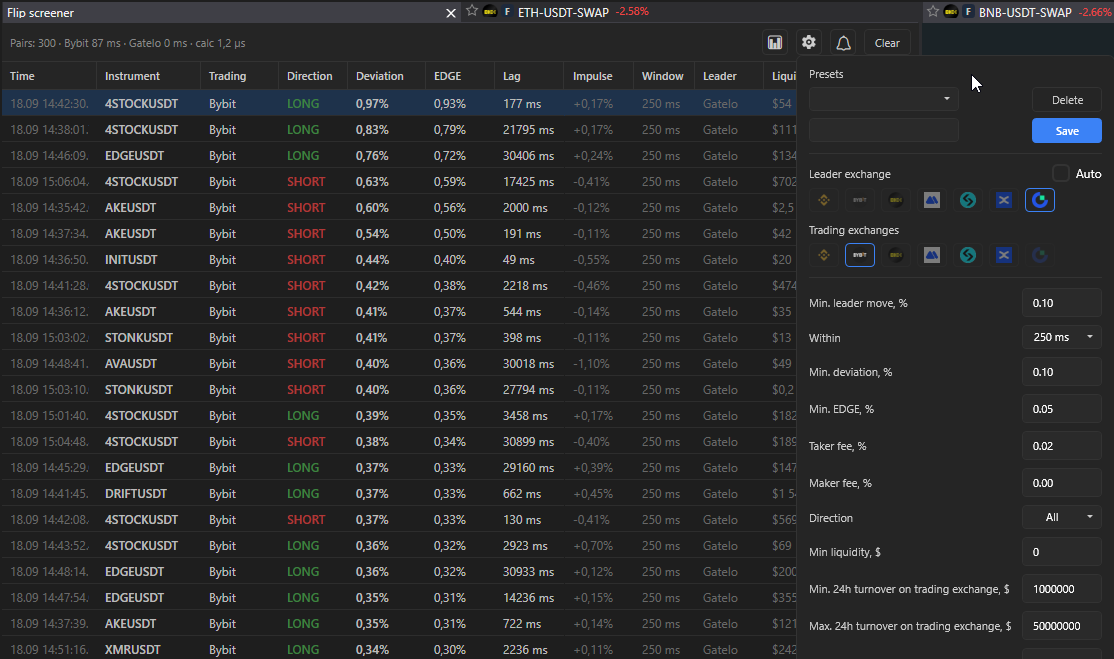The image size is (1114, 659).
Task: Toggle OKX in Trading exchanges
Action: click(896, 255)
